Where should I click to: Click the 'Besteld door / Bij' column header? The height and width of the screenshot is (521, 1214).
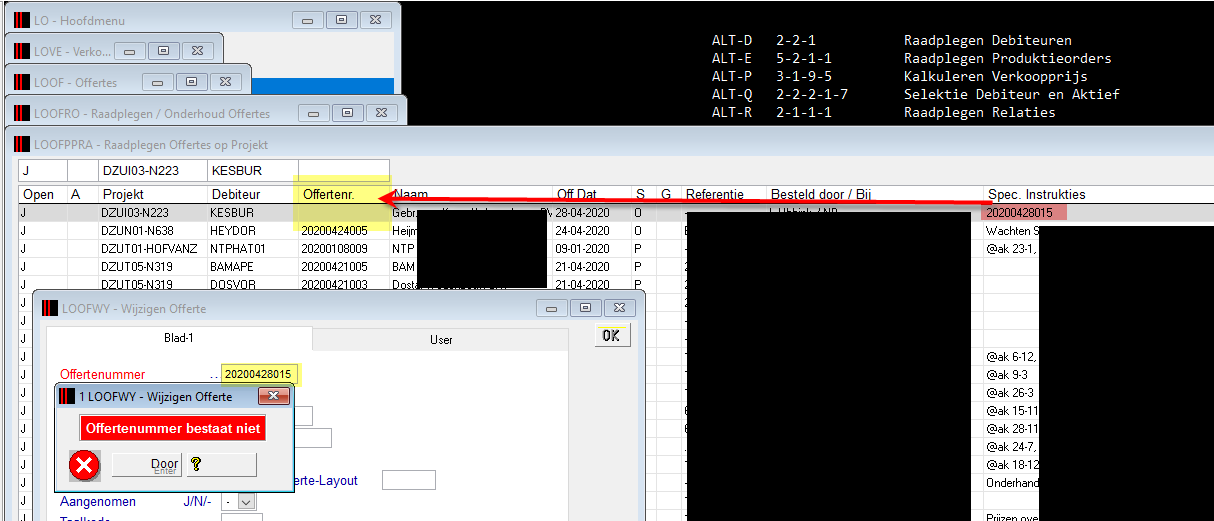click(x=875, y=194)
